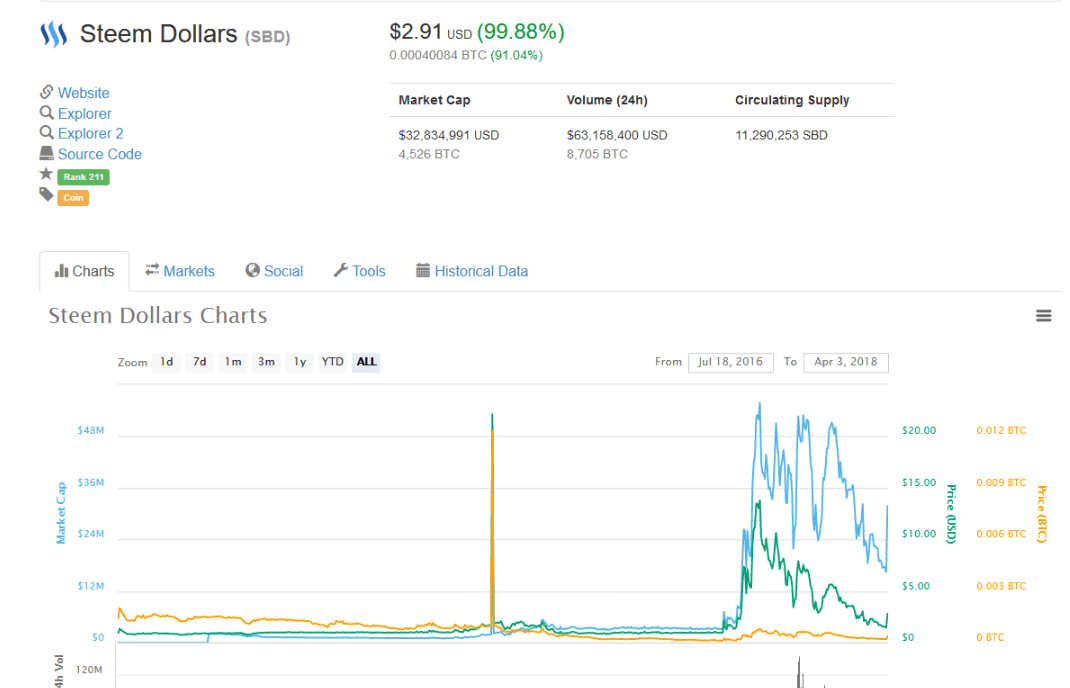Click the (SBD) ticker symbol text
This screenshot has height=688, width=1070.
268,37
